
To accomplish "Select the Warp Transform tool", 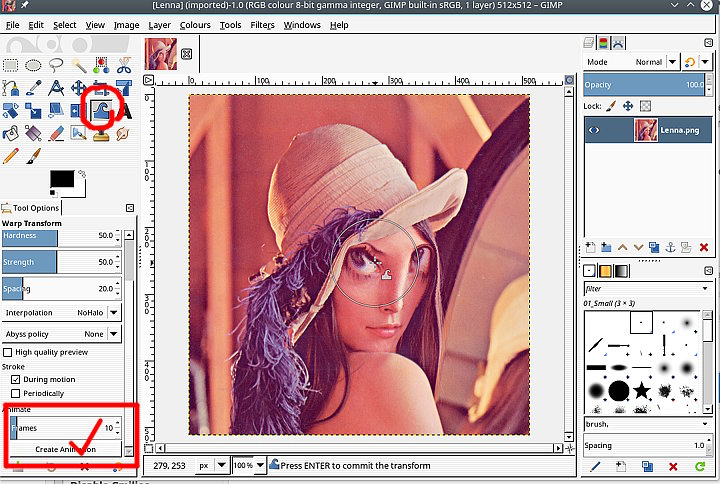I will 101,111.
